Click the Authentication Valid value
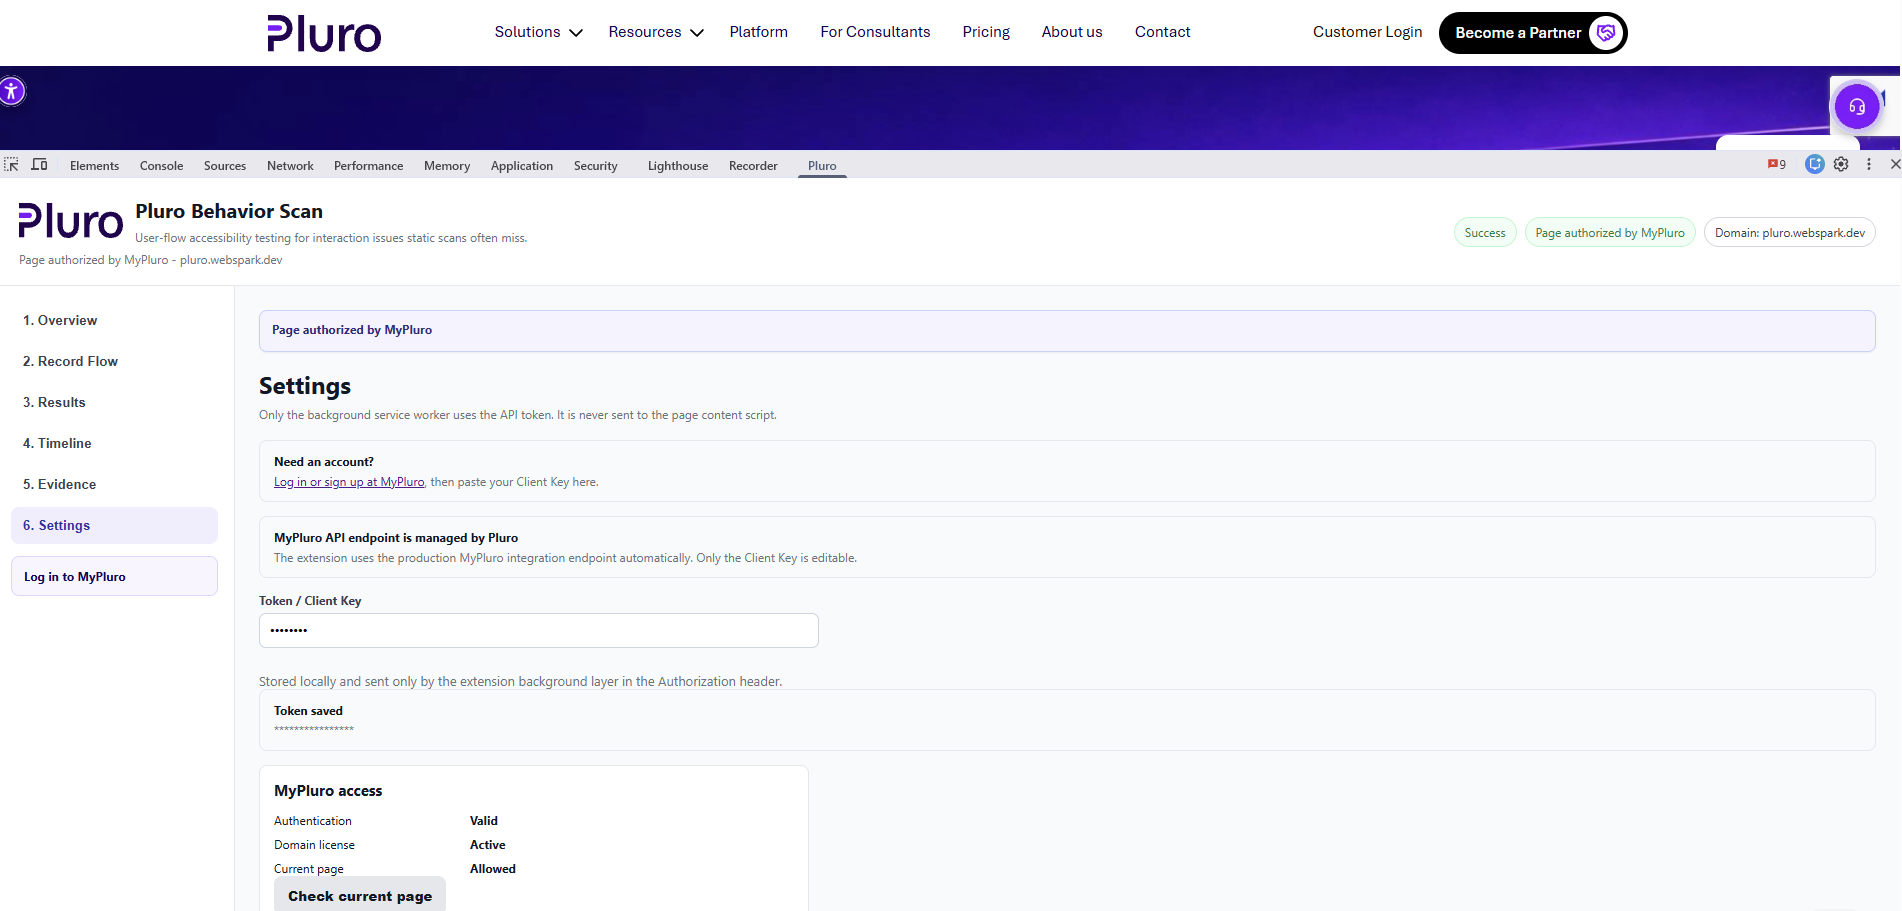This screenshot has width=1902, height=911. [x=484, y=821]
